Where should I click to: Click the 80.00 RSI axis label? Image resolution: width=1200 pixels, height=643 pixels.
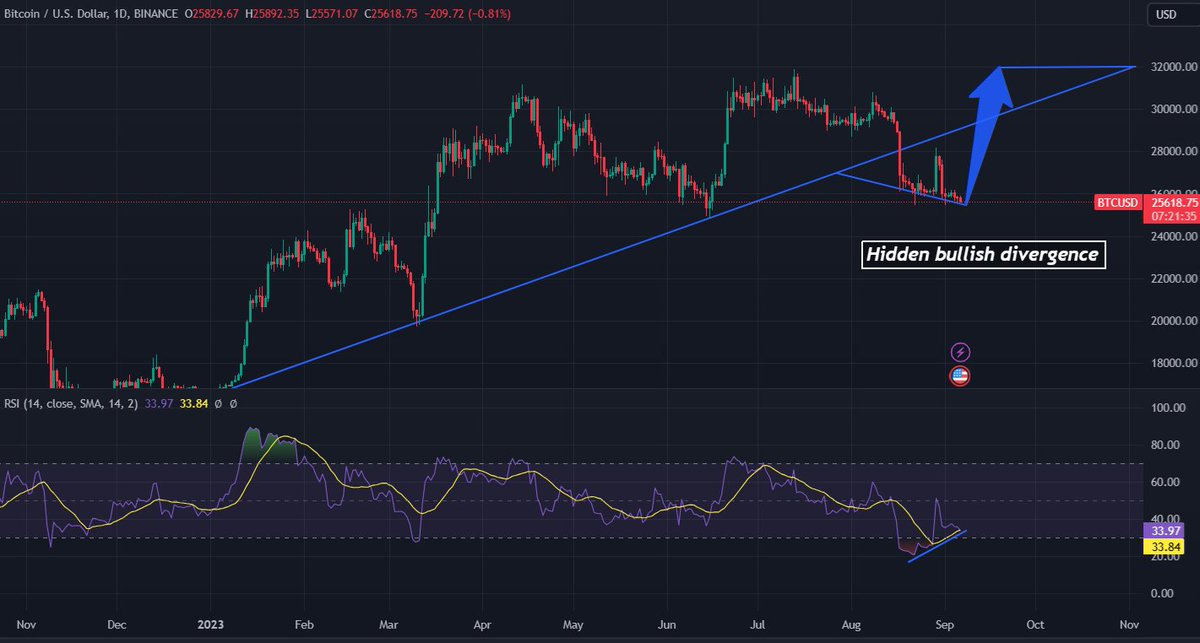[x=1166, y=445]
